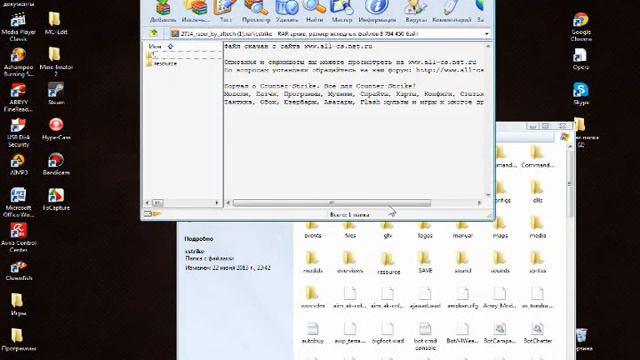Viewport: 640px width, 360px height.
Task: Click the Просмотр (View) toolbar icon
Action: click(256, 11)
